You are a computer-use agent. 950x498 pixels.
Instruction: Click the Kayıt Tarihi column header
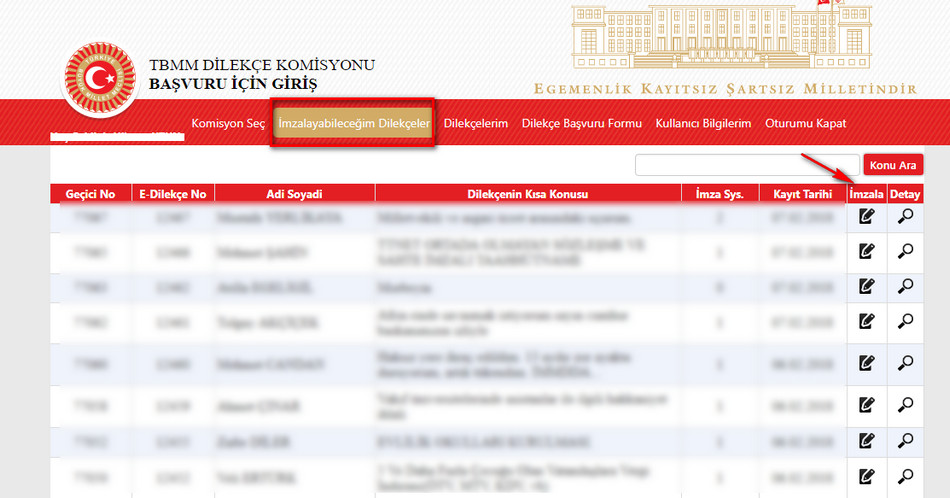click(x=803, y=194)
